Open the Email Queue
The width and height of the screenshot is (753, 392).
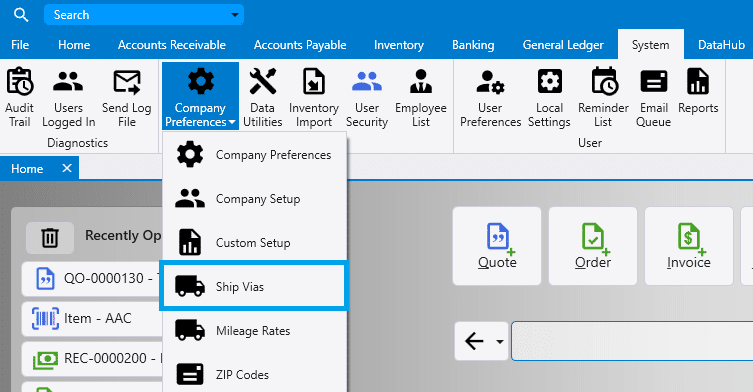pos(654,98)
